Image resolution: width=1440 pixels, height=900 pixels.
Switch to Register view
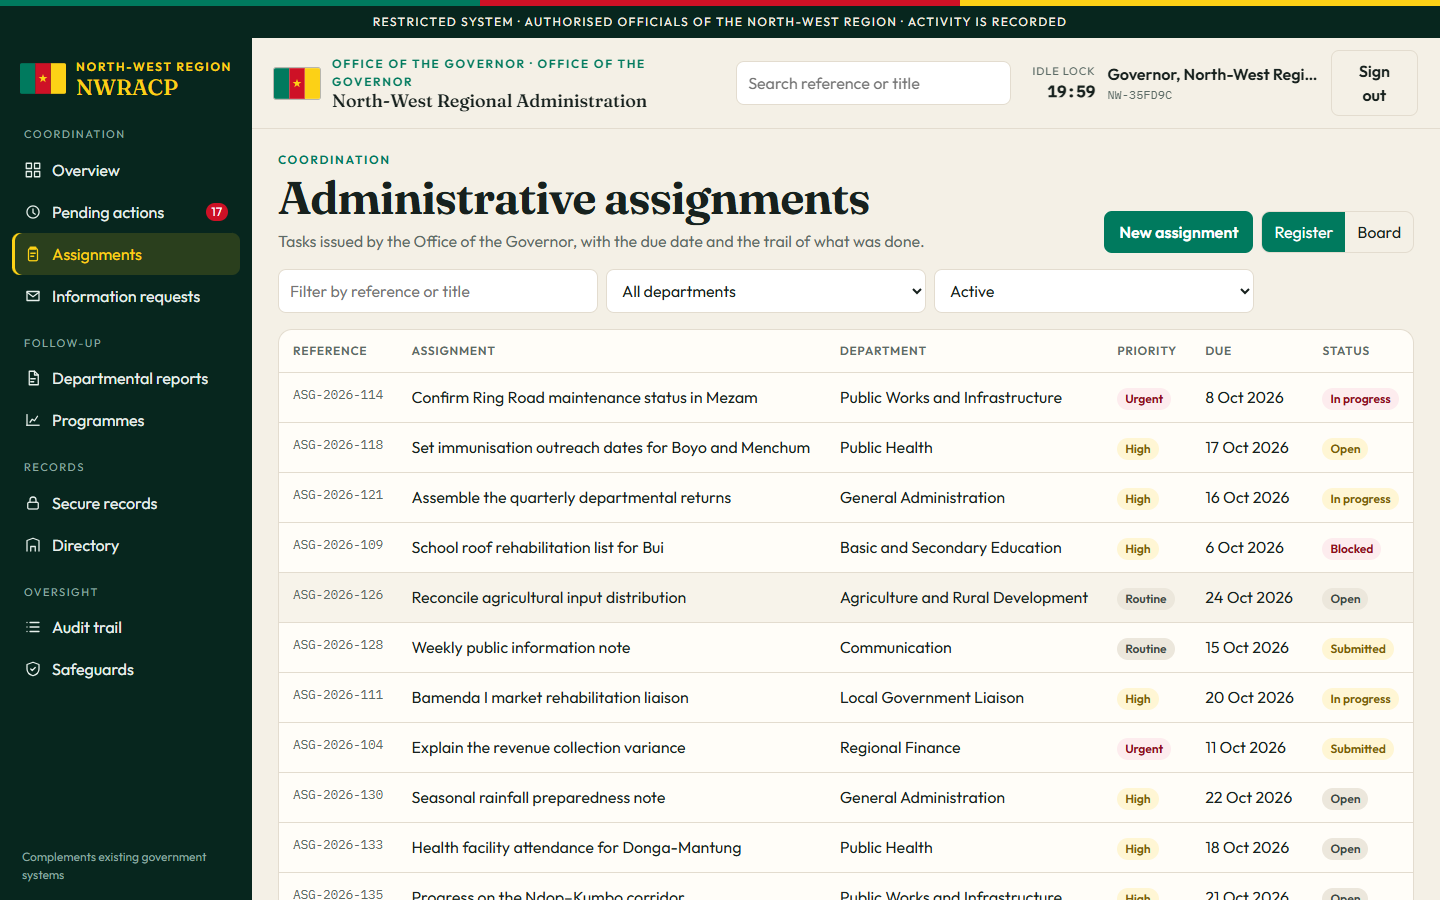click(x=1303, y=232)
